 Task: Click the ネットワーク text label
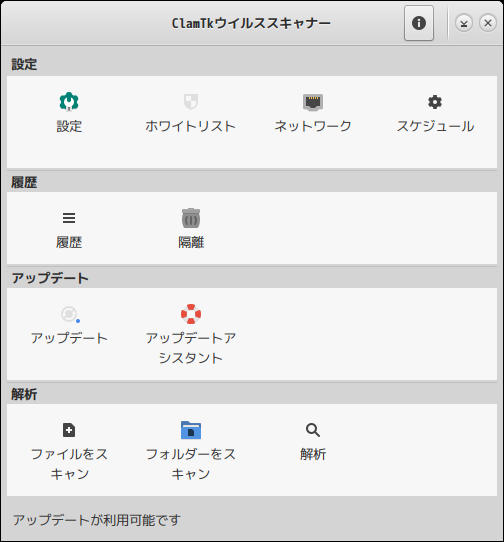click(x=313, y=126)
